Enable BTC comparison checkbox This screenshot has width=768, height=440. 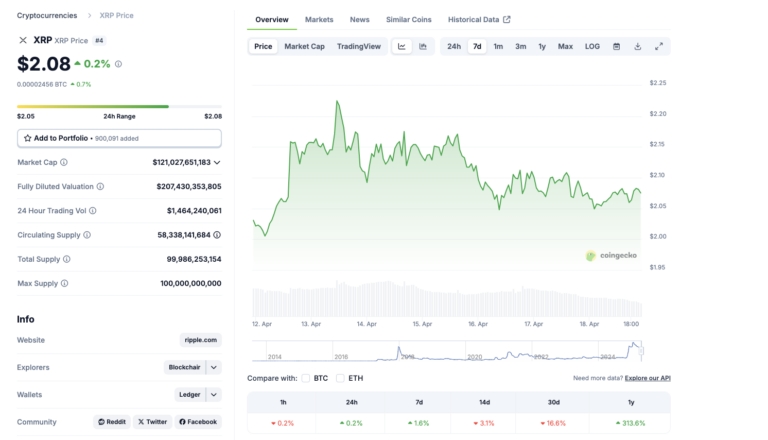(306, 378)
